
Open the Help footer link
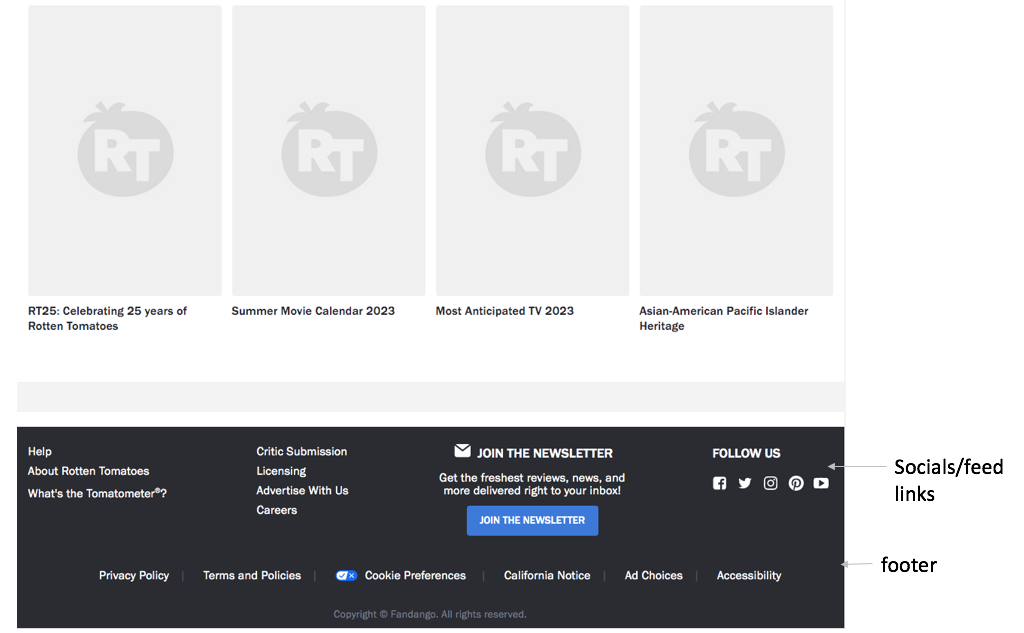point(40,451)
